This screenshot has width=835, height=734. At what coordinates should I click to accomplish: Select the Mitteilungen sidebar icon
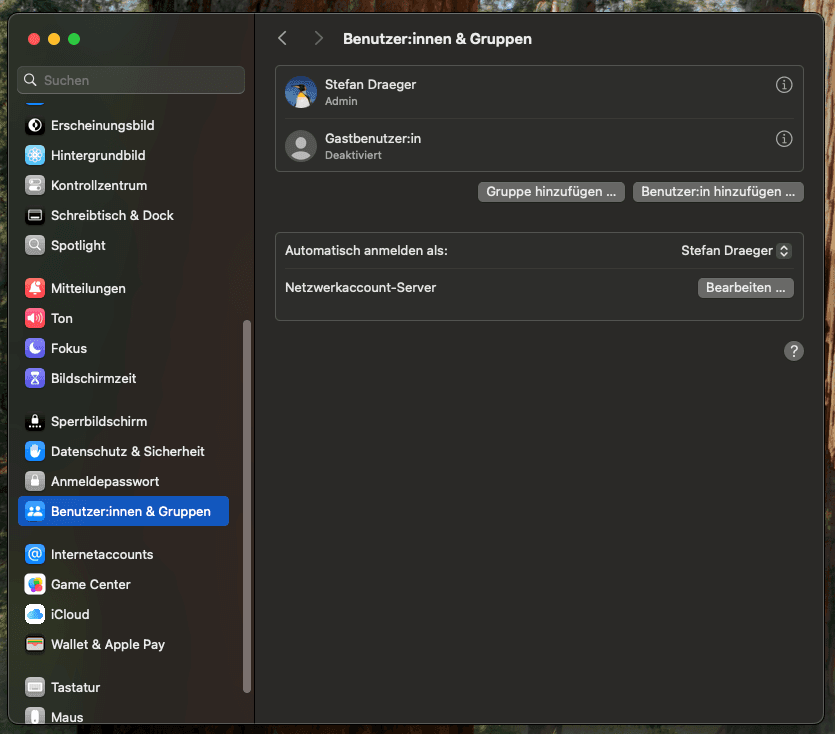[x=35, y=288]
